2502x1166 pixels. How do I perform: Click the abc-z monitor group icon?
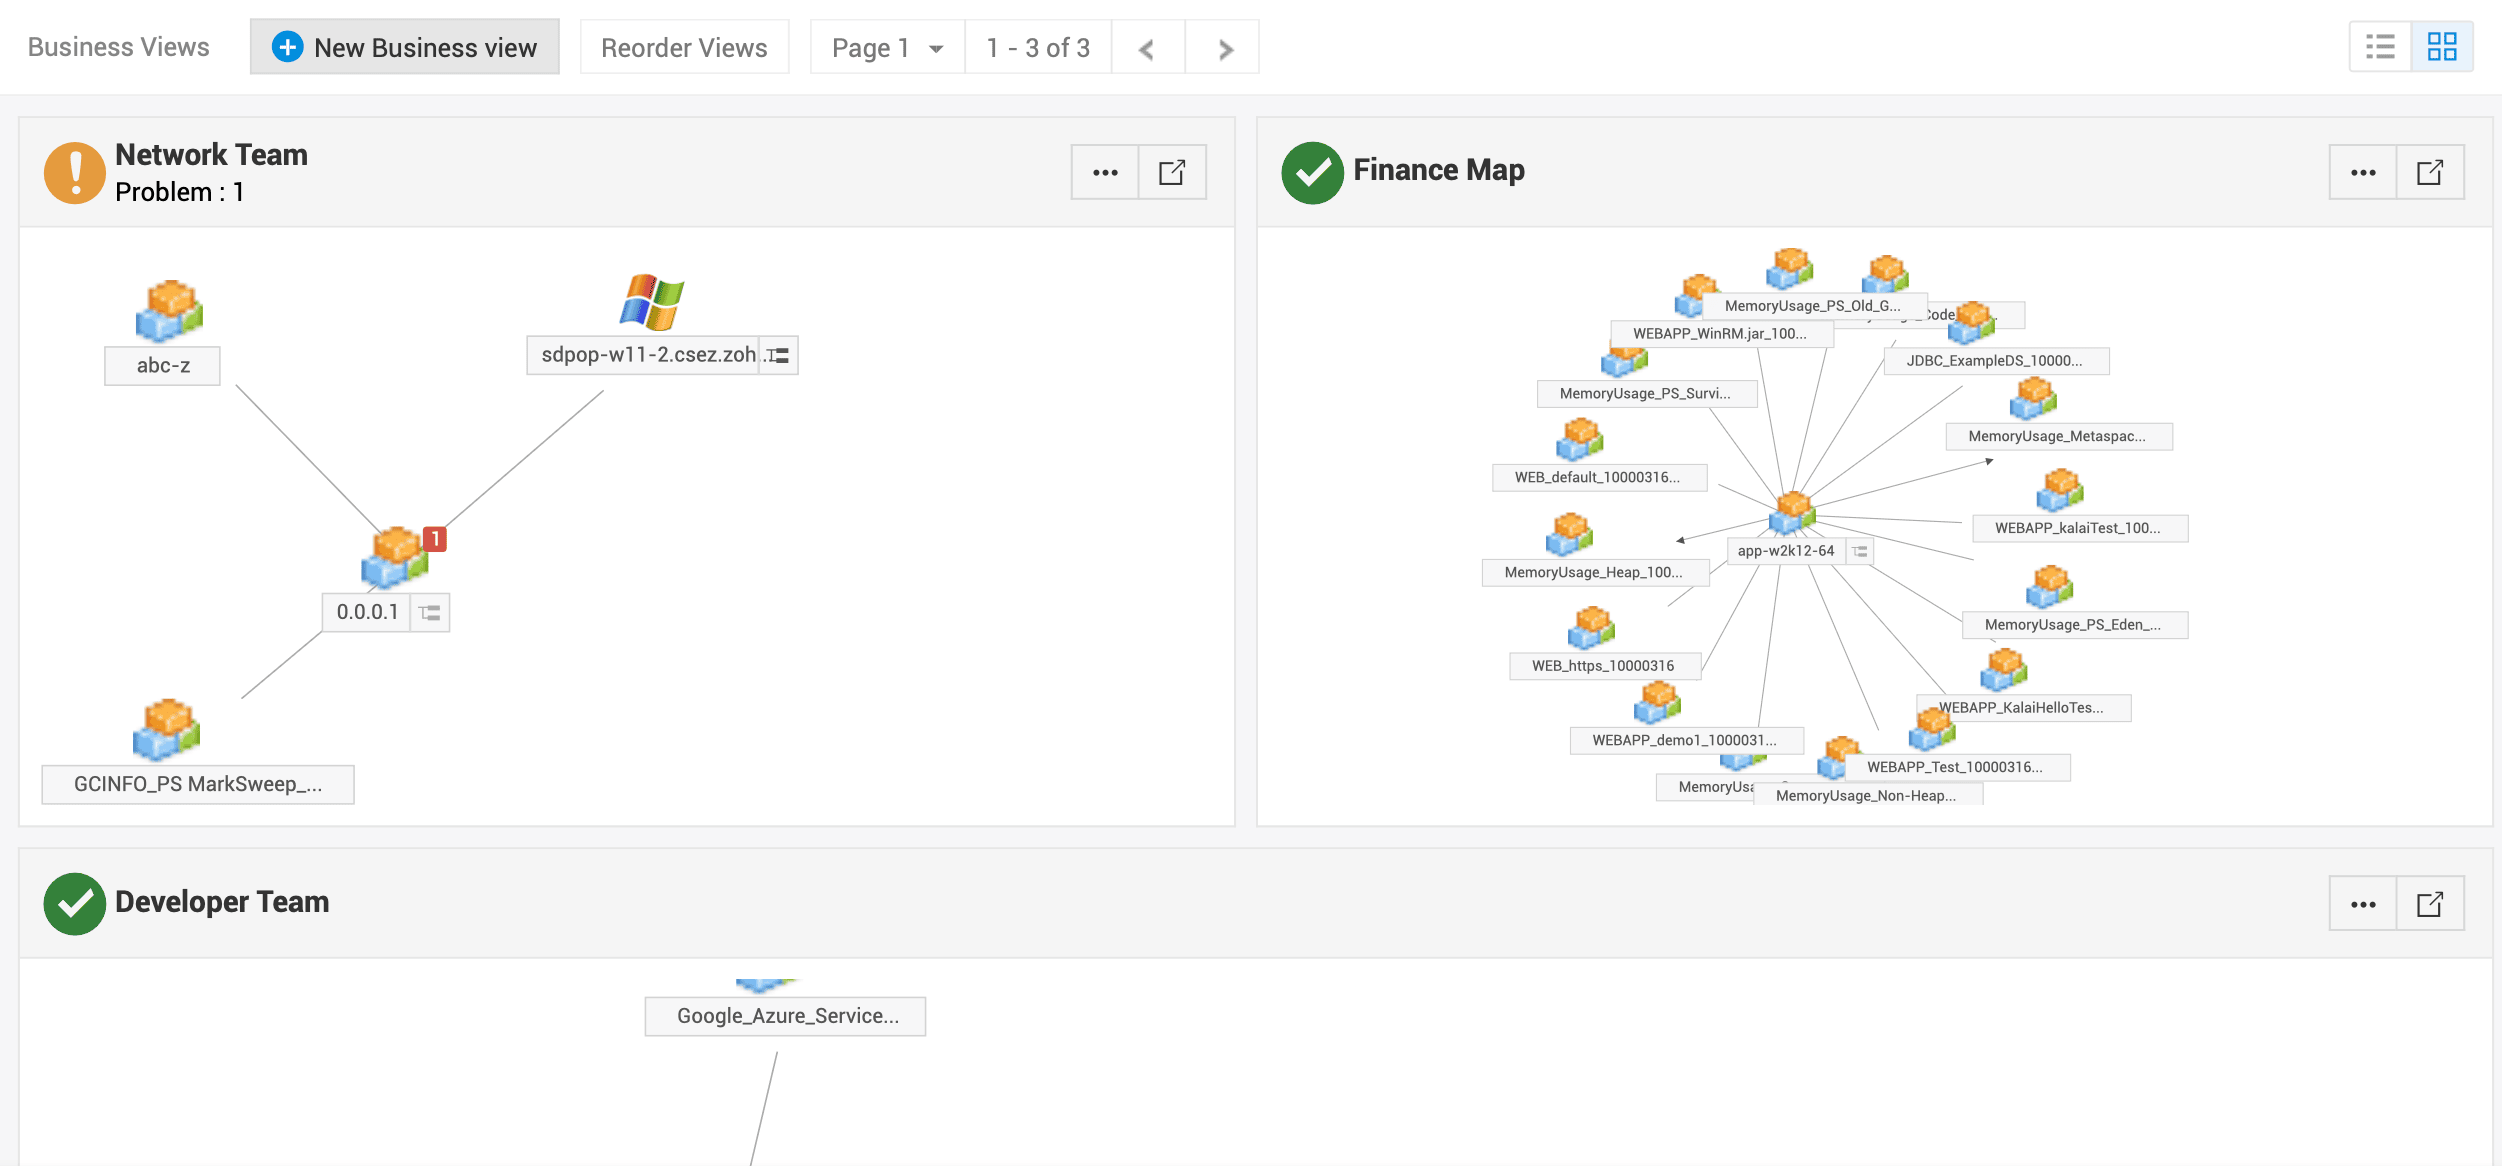tap(169, 311)
